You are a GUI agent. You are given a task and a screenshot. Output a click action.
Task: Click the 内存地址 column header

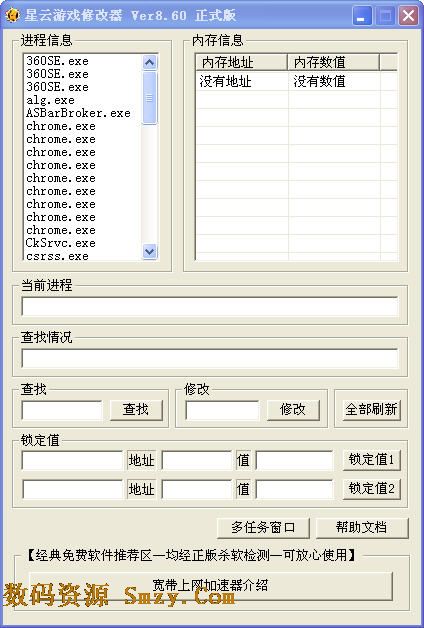click(242, 62)
